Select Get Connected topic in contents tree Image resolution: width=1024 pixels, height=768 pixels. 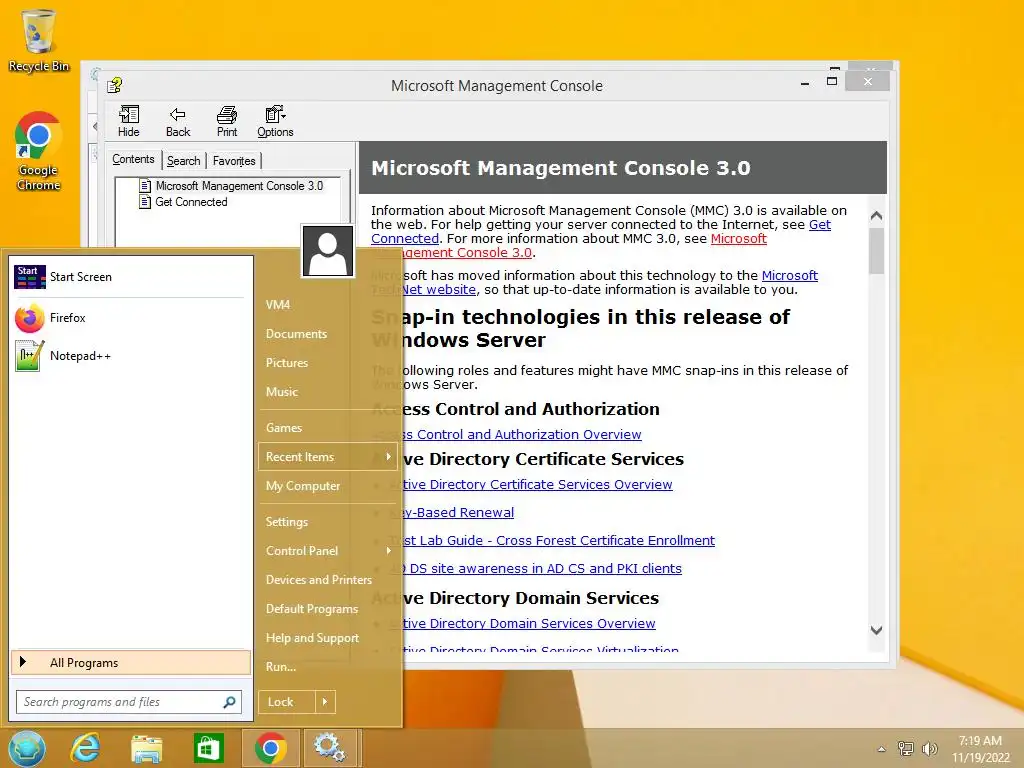click(191, 202)
